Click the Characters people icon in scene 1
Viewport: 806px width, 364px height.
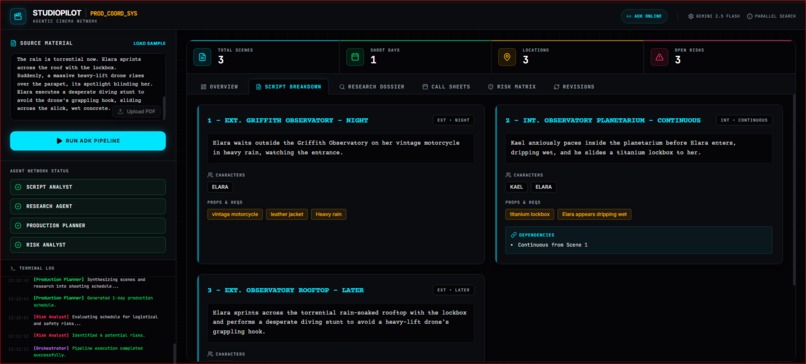[x=210, y=175]
